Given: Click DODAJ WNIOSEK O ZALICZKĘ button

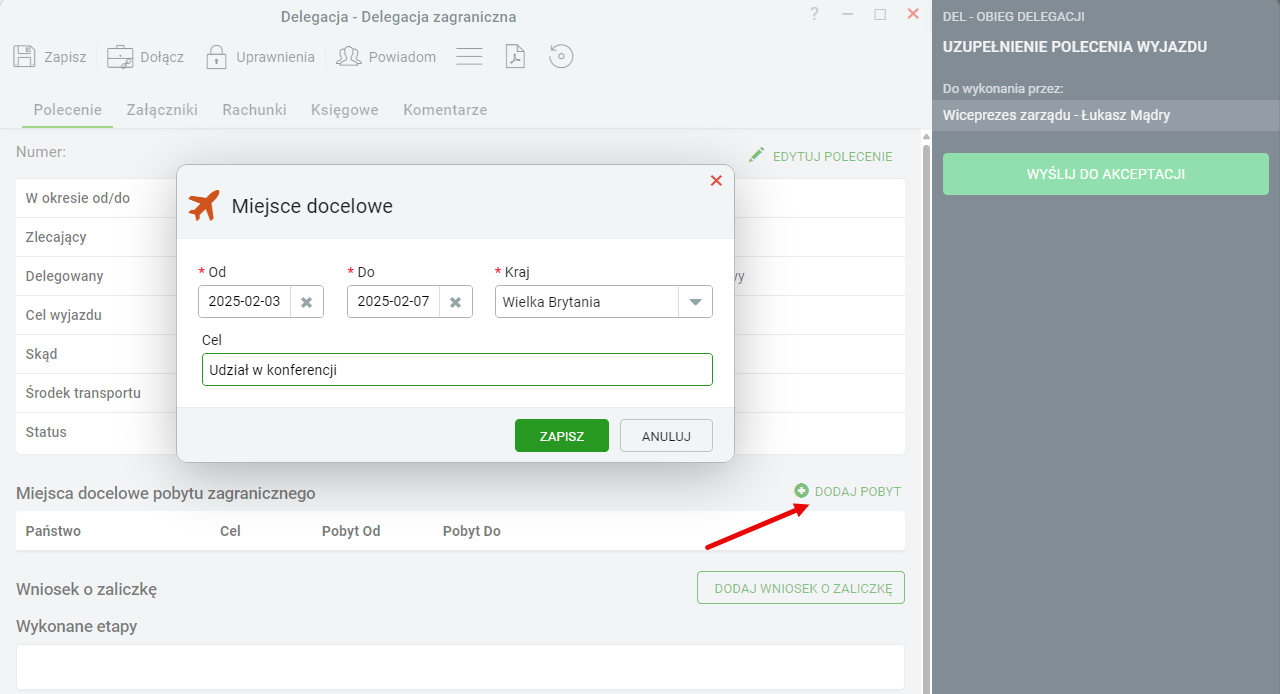Looking at the screenshot, I should pos(801,588).
